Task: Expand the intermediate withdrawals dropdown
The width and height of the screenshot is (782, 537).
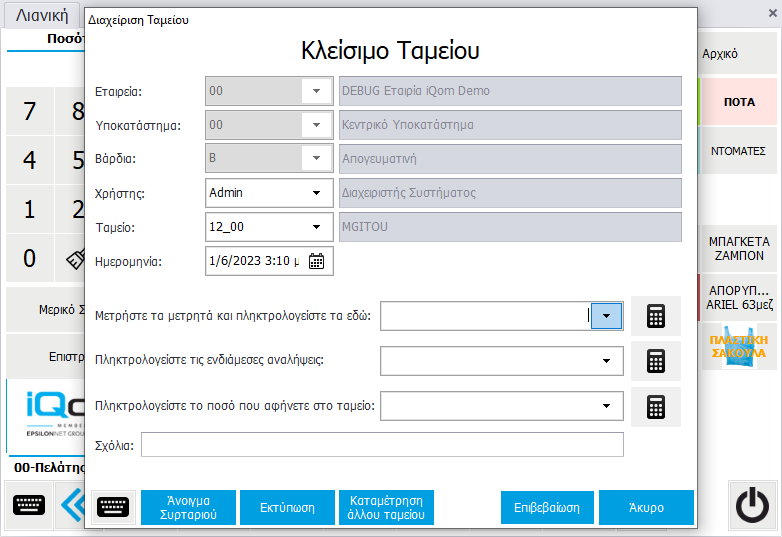Action: pyautogui.click(x=606, y=361)
